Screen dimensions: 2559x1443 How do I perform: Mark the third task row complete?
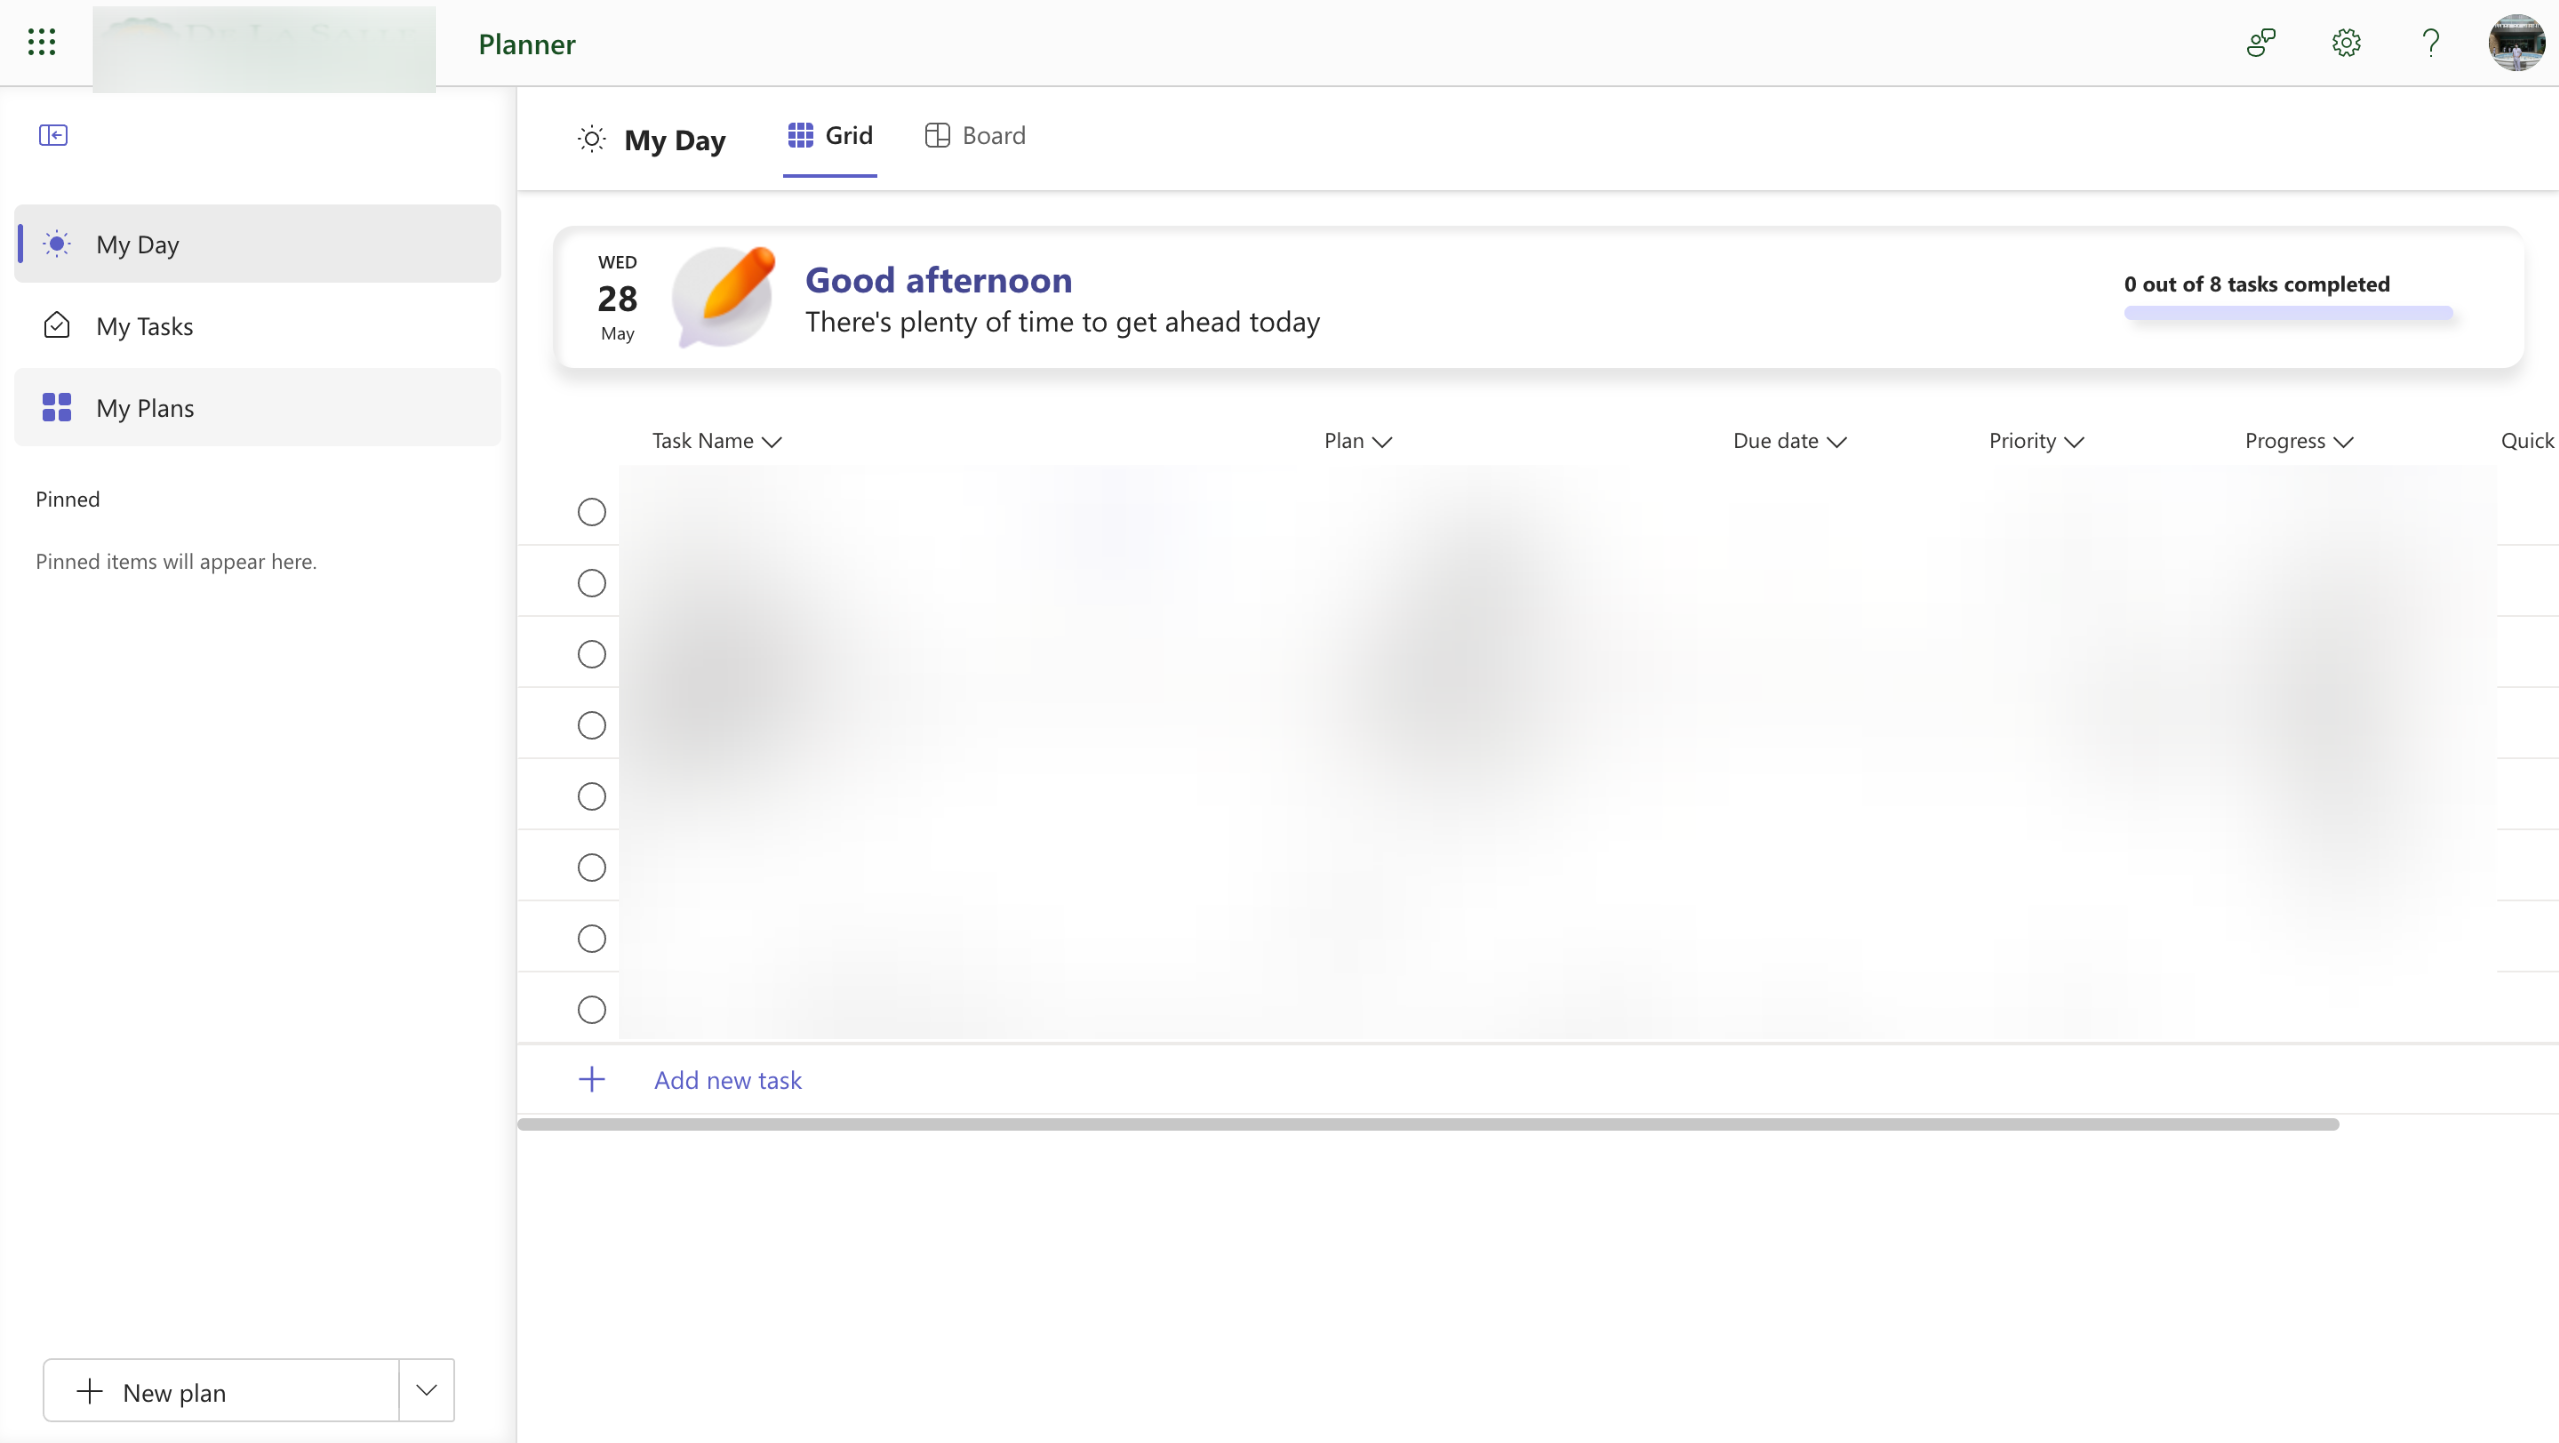pos(592,654)
